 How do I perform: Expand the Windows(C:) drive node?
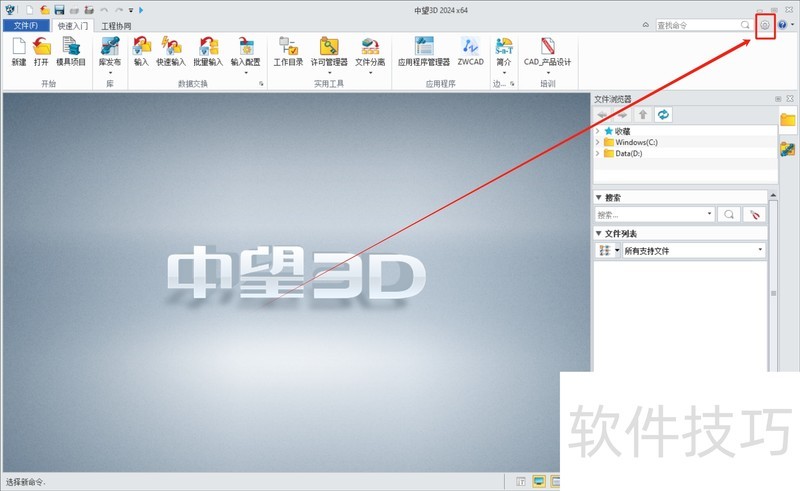pos(597,142)
